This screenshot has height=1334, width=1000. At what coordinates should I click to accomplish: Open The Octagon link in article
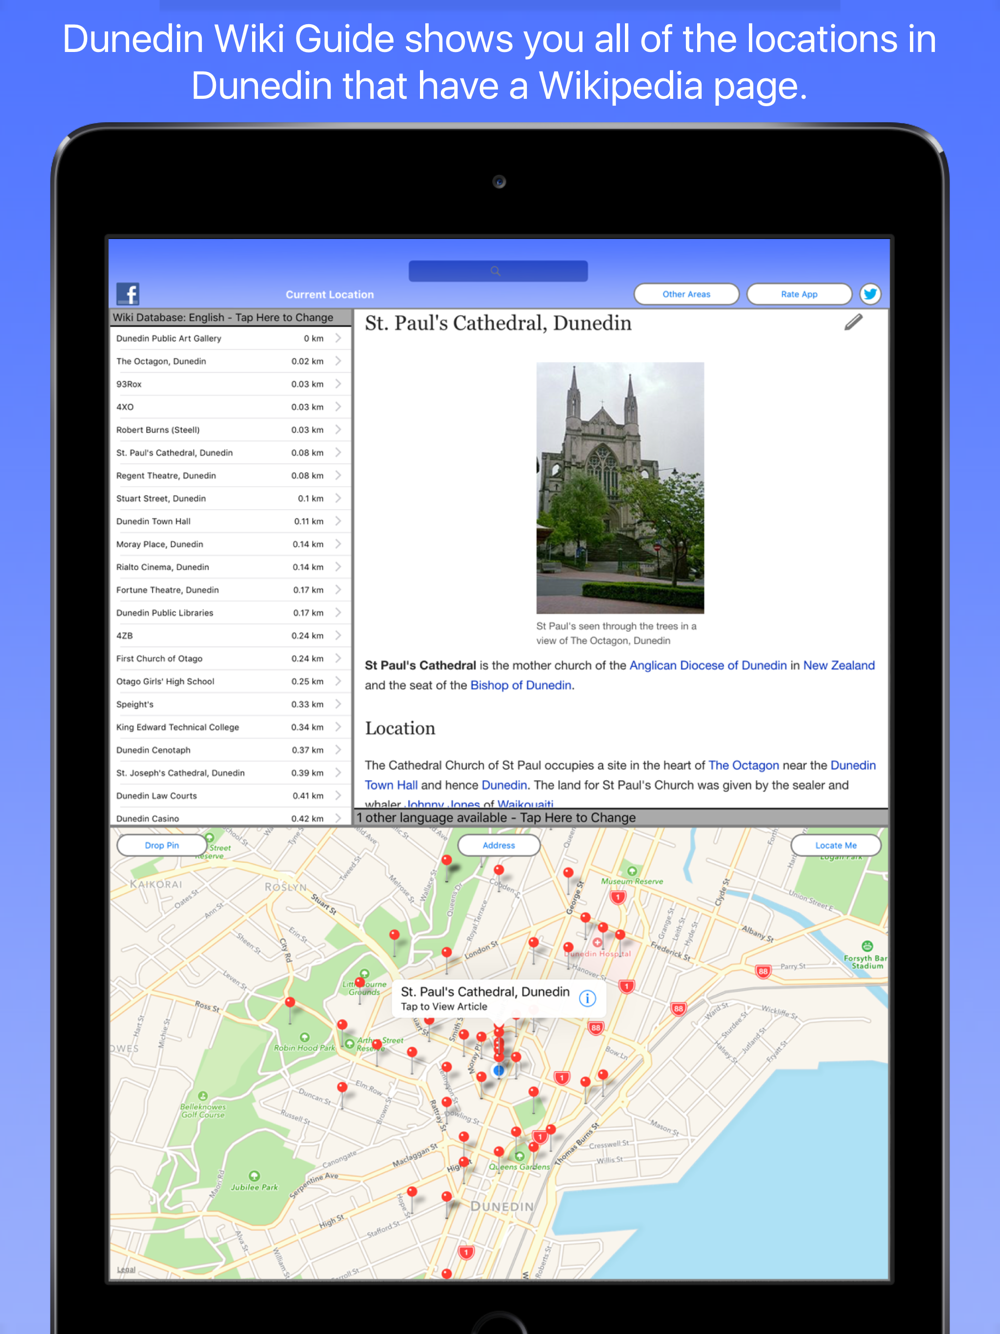click(x=744, y=765)
